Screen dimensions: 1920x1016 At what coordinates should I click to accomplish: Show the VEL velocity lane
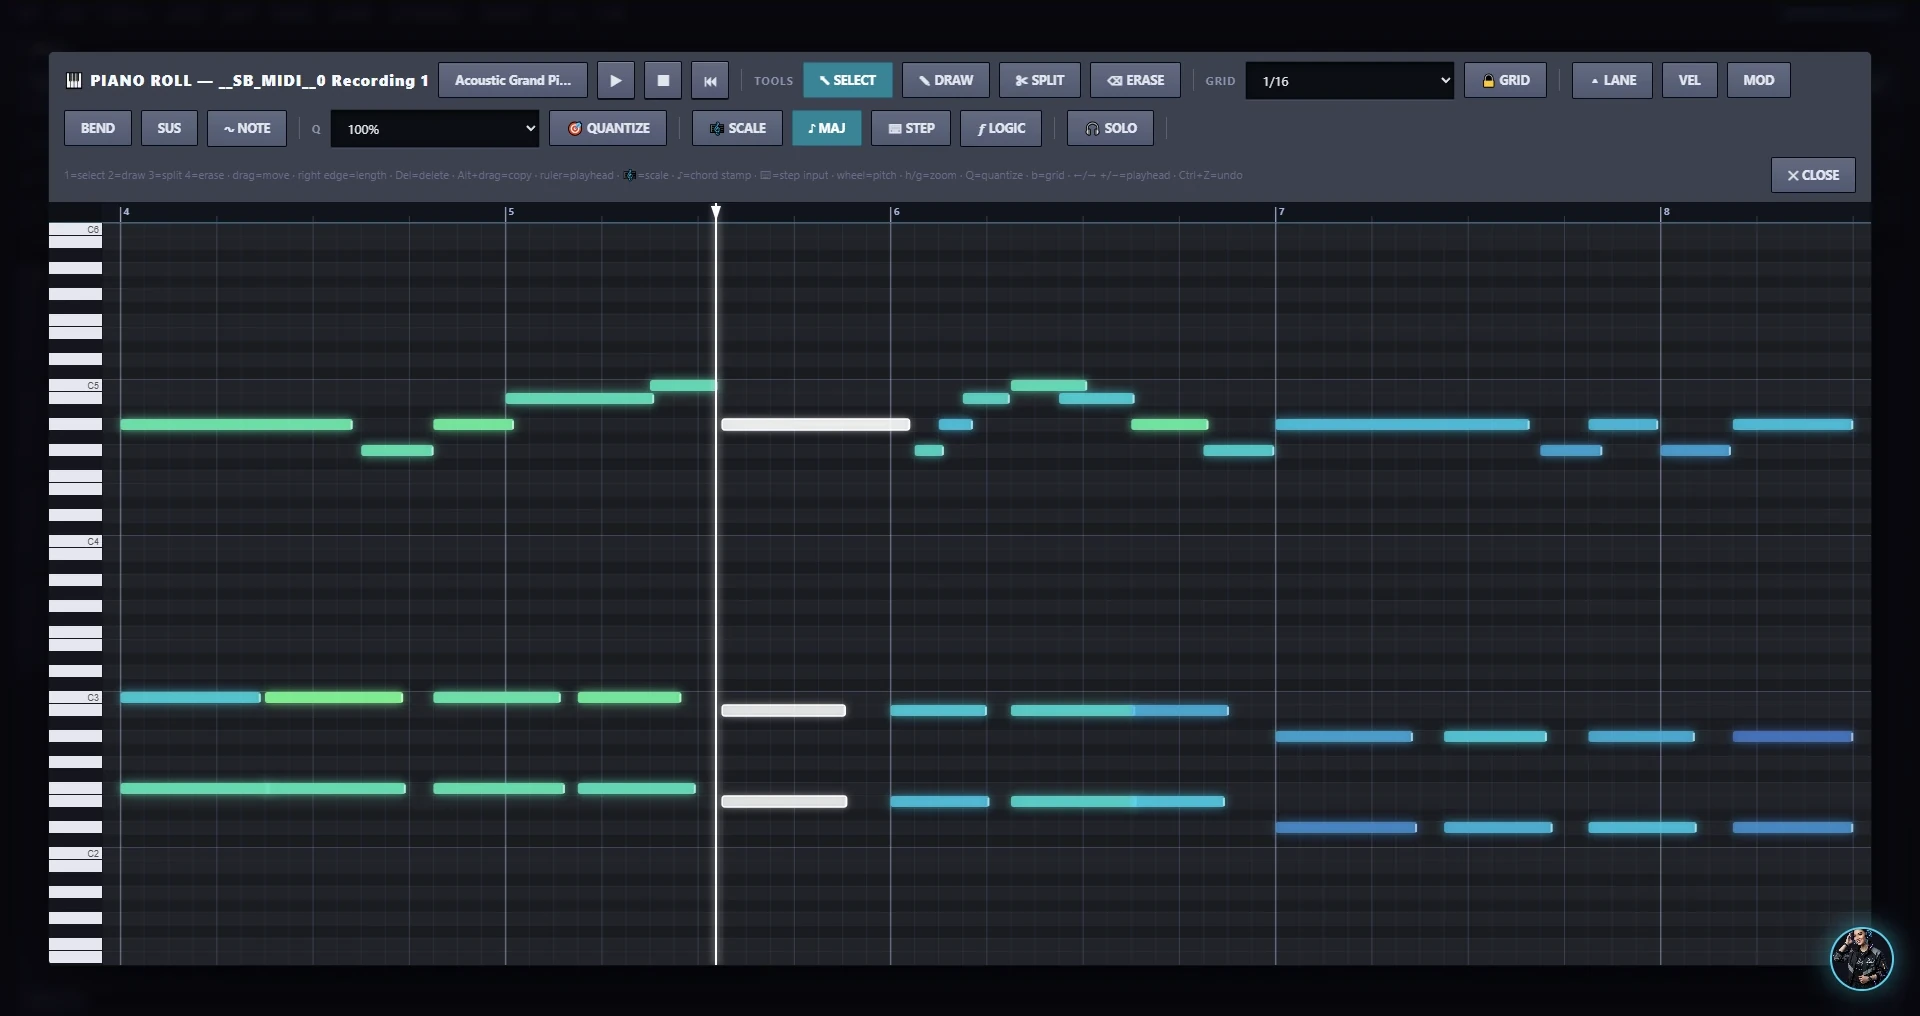pos(1689,80)
